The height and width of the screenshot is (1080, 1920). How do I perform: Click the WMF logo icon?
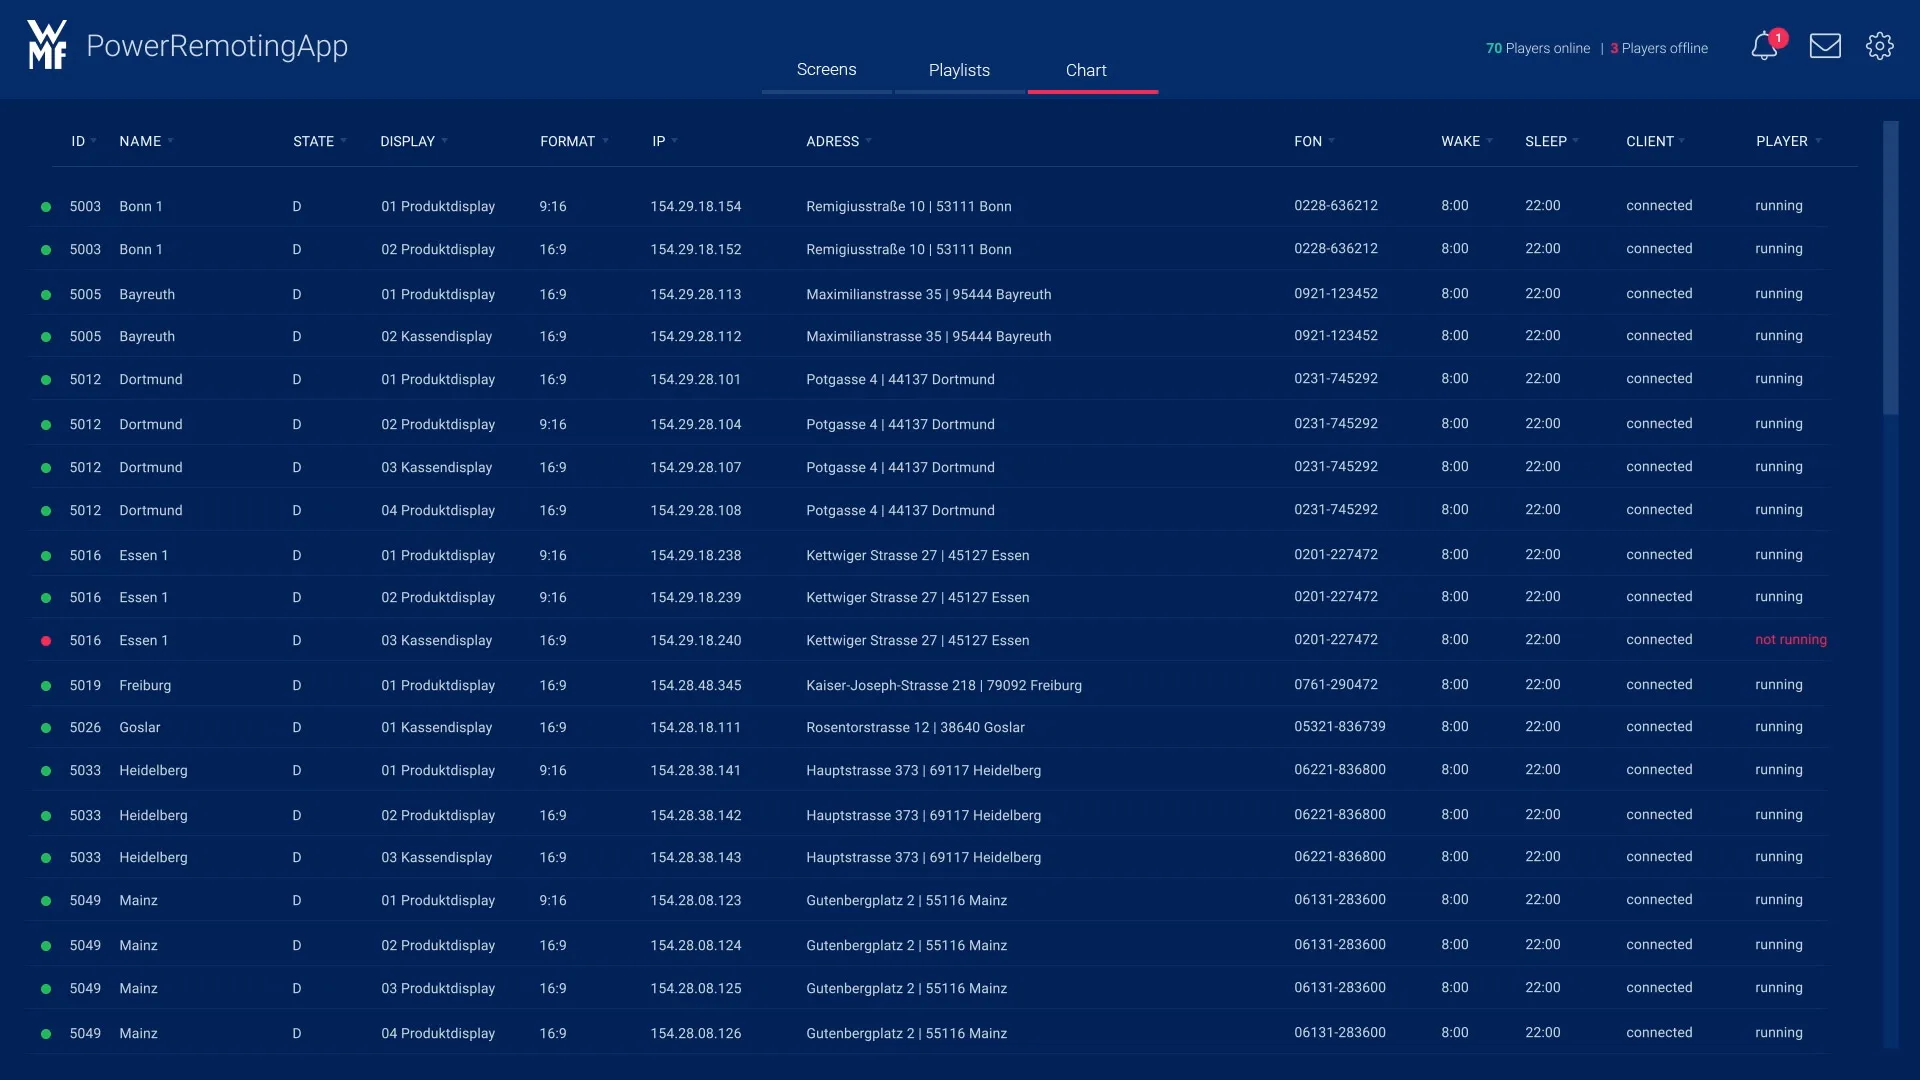(x=47, y=45)
